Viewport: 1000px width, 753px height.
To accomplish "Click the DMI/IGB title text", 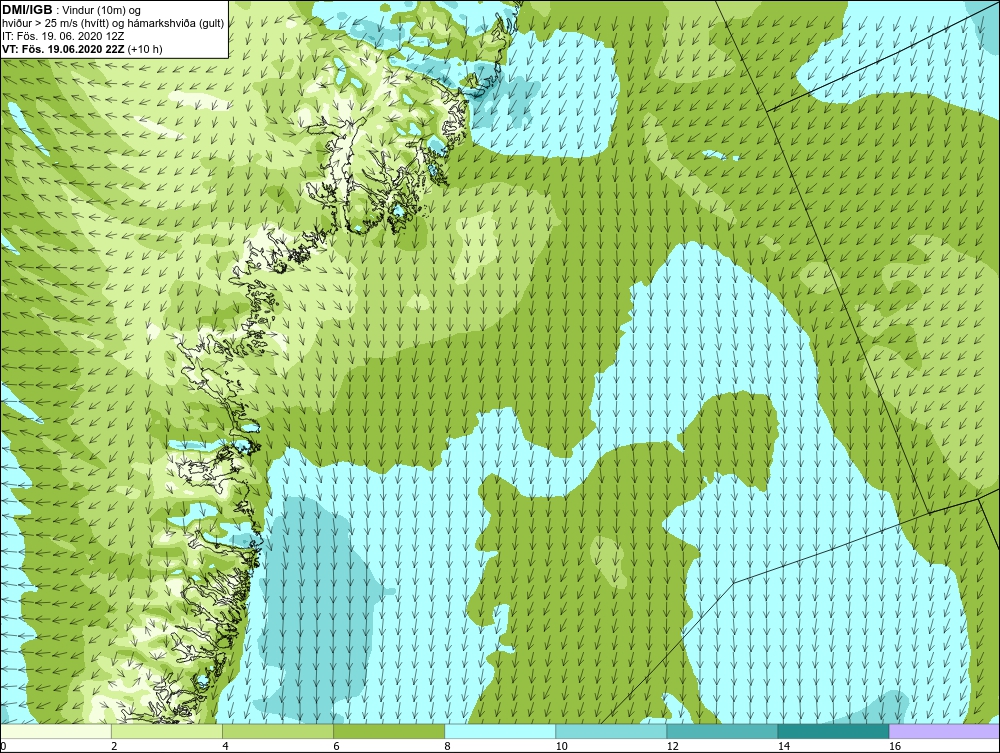I will click(27, 10).
